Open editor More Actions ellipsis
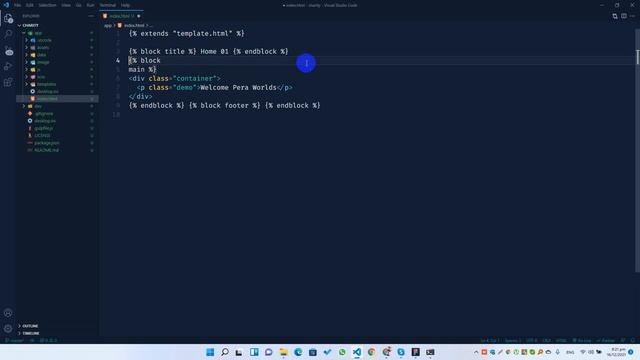 coord(633,16)
